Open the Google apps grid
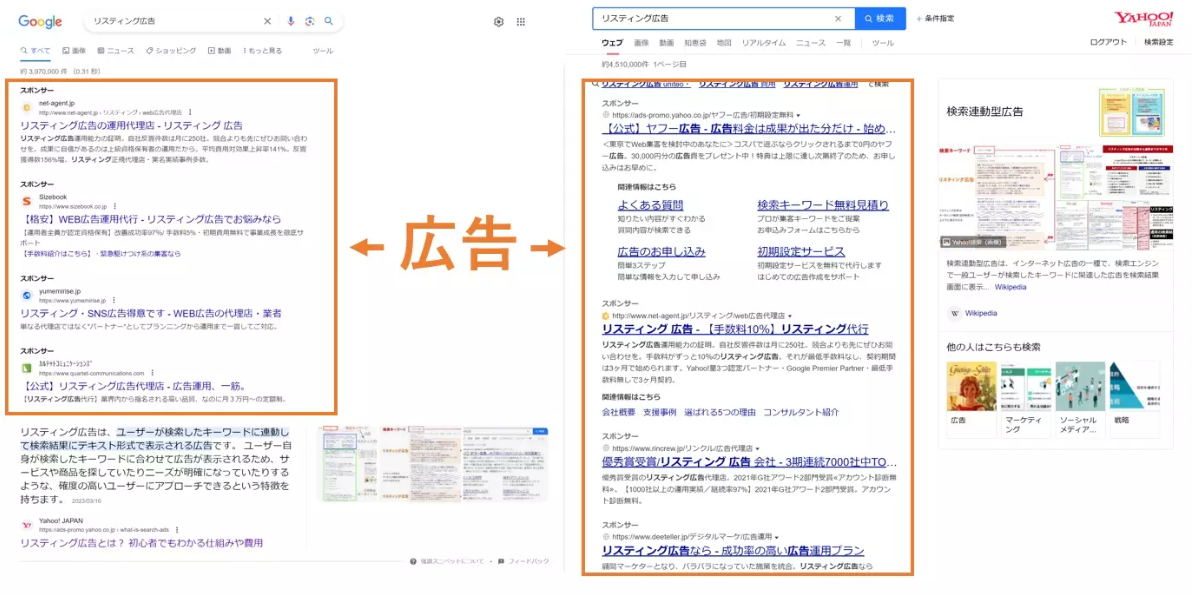1195x597 pixels. click(521, 21)
